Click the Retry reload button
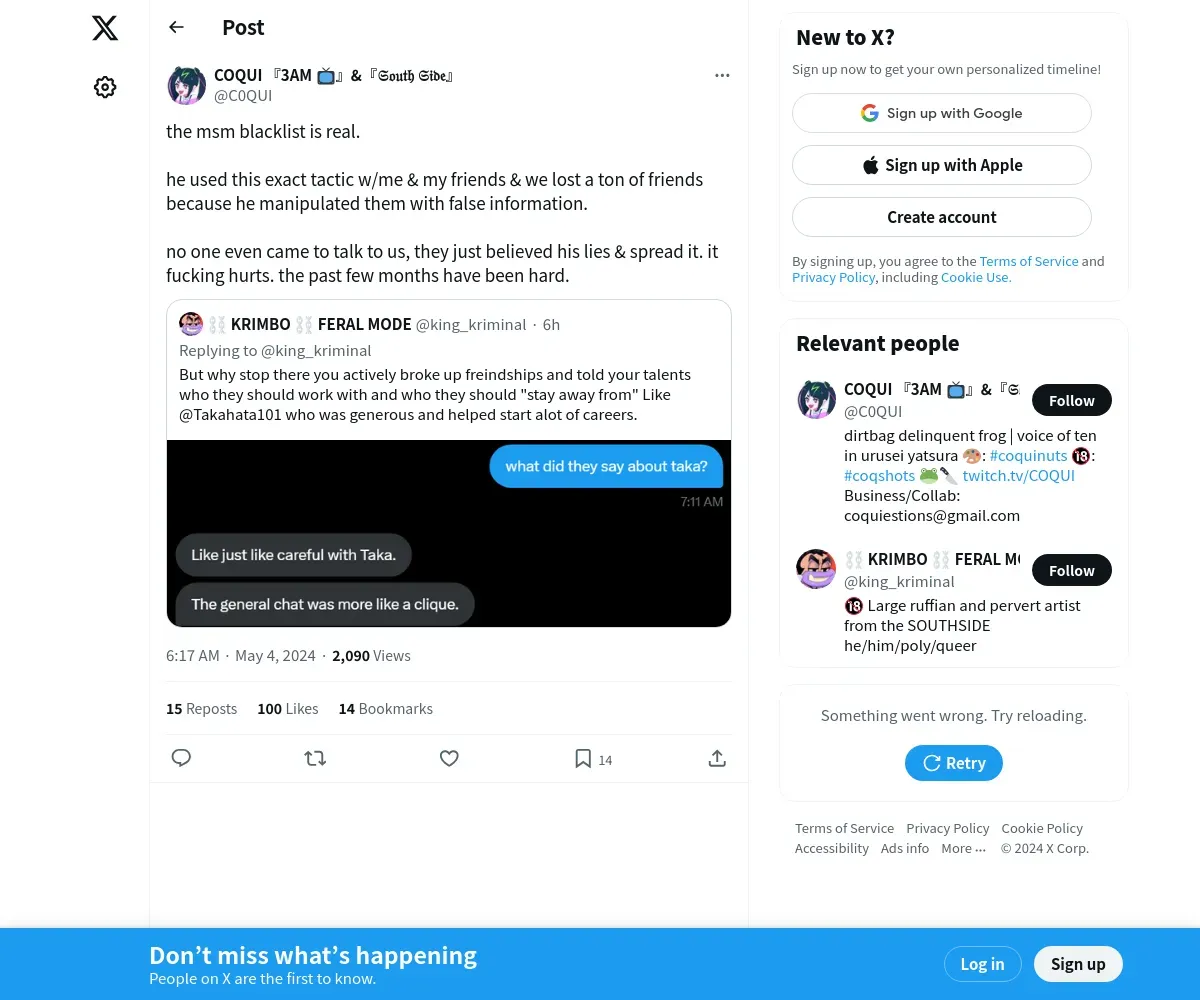1200x1000 pixels. click(x=954, y=763)
